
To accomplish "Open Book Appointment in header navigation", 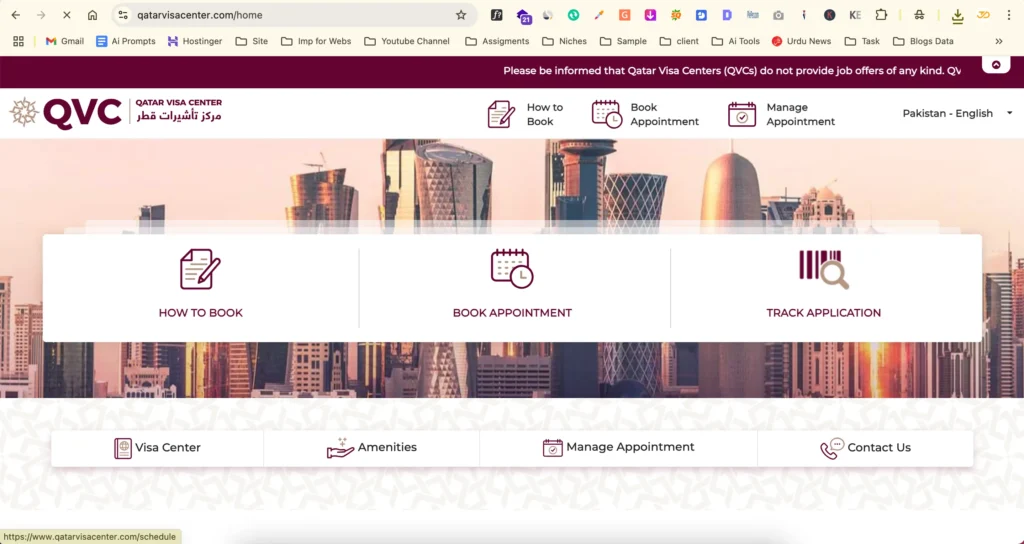I will coord(646,114).
